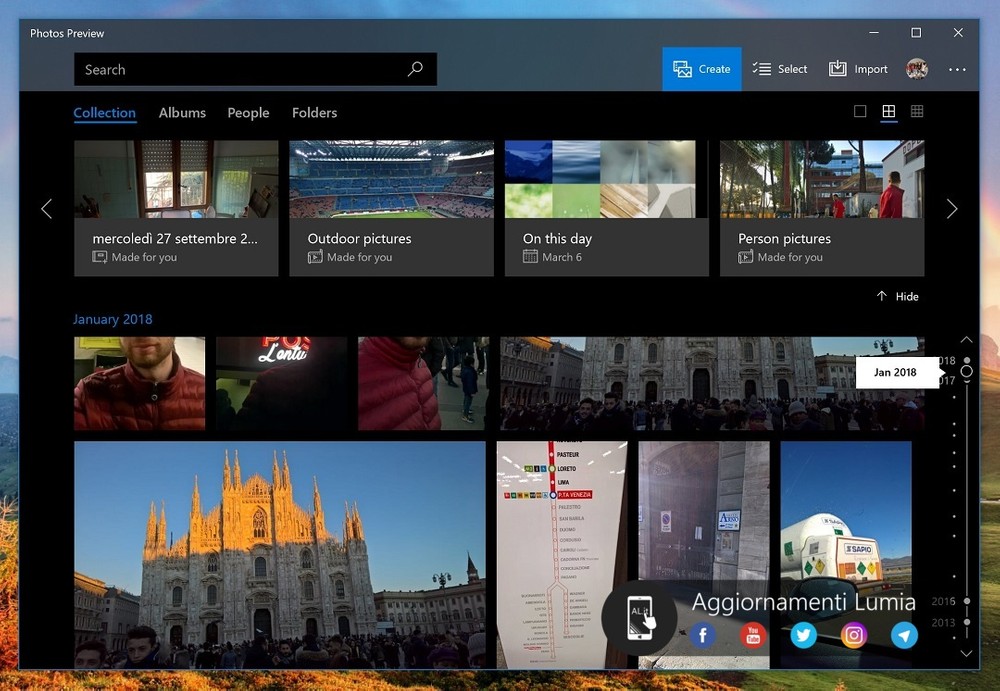Open the neon sign photo

pyautogui.click(x=281, y=383)
